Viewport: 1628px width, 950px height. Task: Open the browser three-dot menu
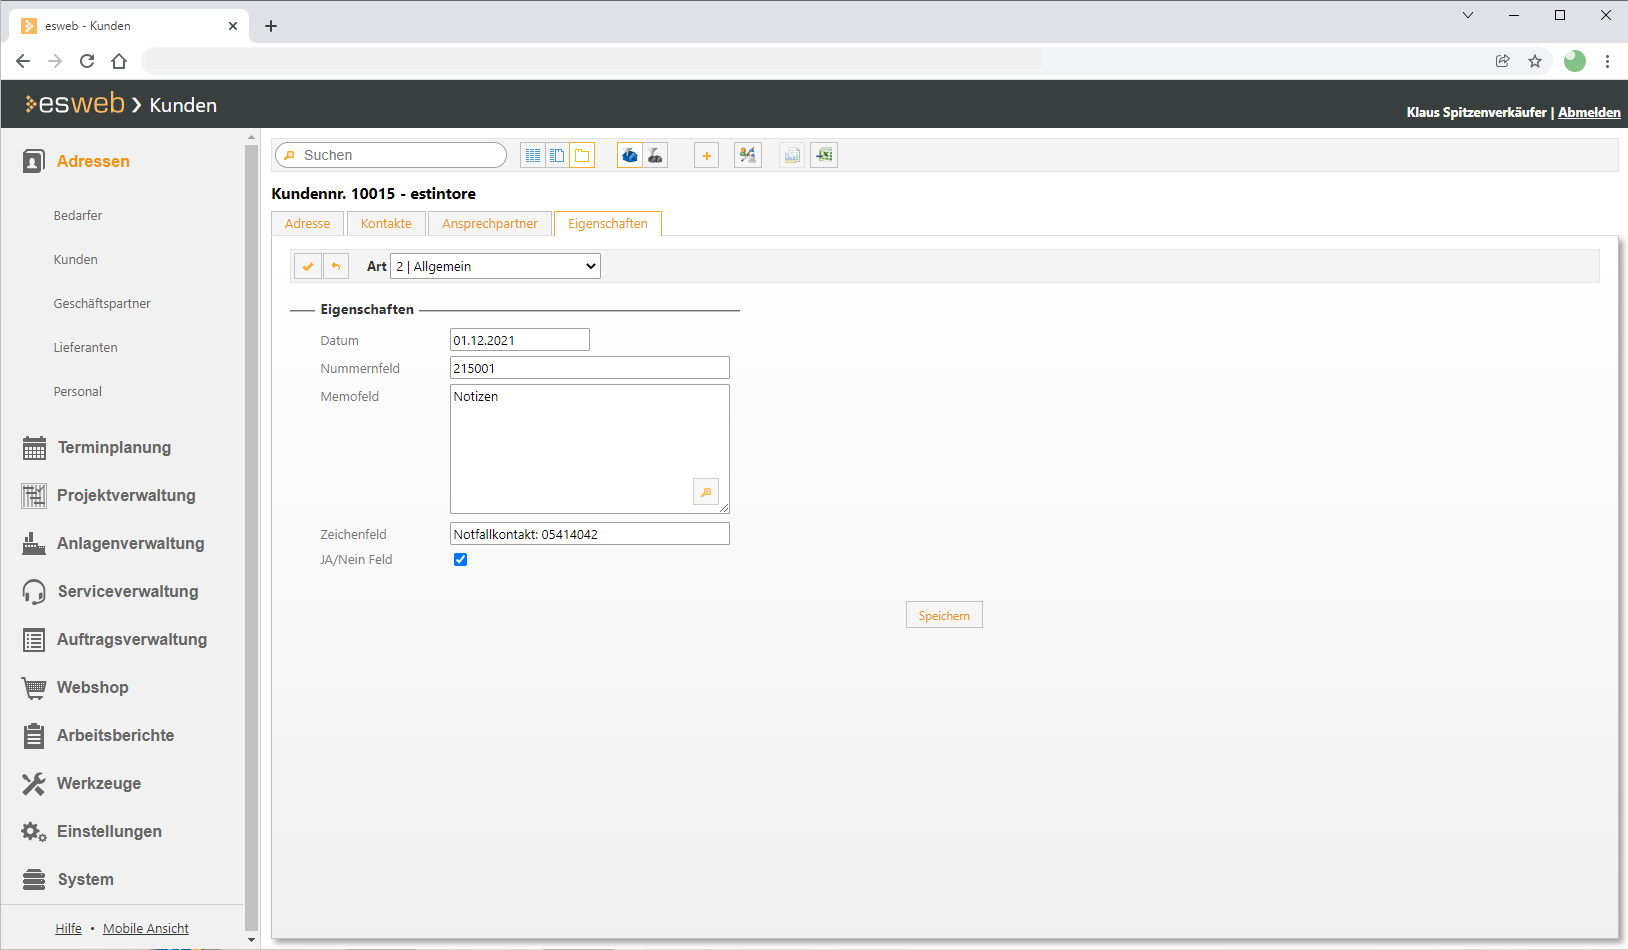click(x=1607, y=61)
